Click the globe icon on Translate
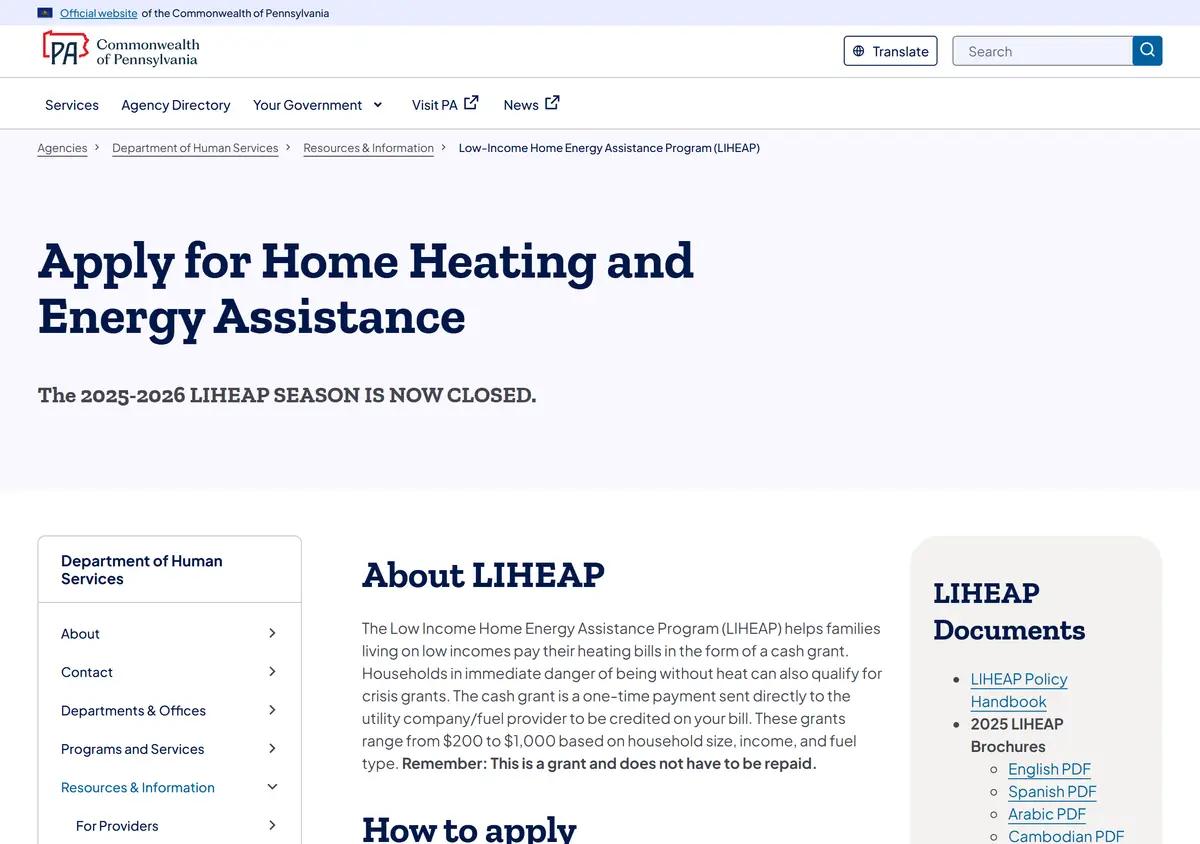Viewport: 1200px width, 844px height. pyautogui.click(x=859, y=51)
